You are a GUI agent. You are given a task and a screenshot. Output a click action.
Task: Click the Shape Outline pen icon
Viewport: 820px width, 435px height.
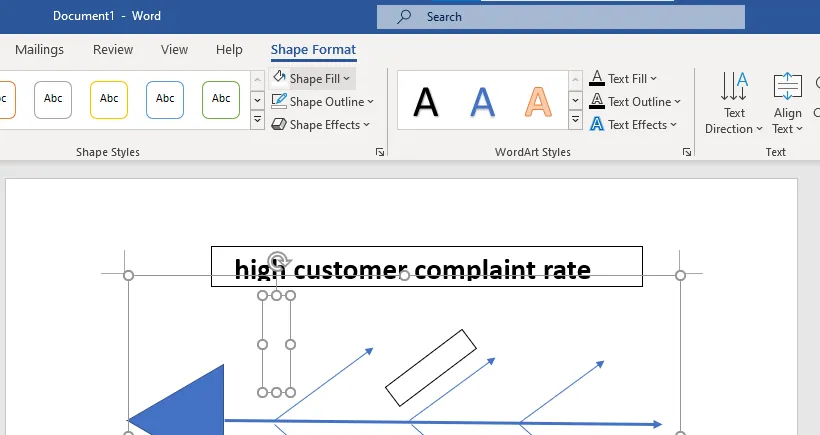point(279,101)
